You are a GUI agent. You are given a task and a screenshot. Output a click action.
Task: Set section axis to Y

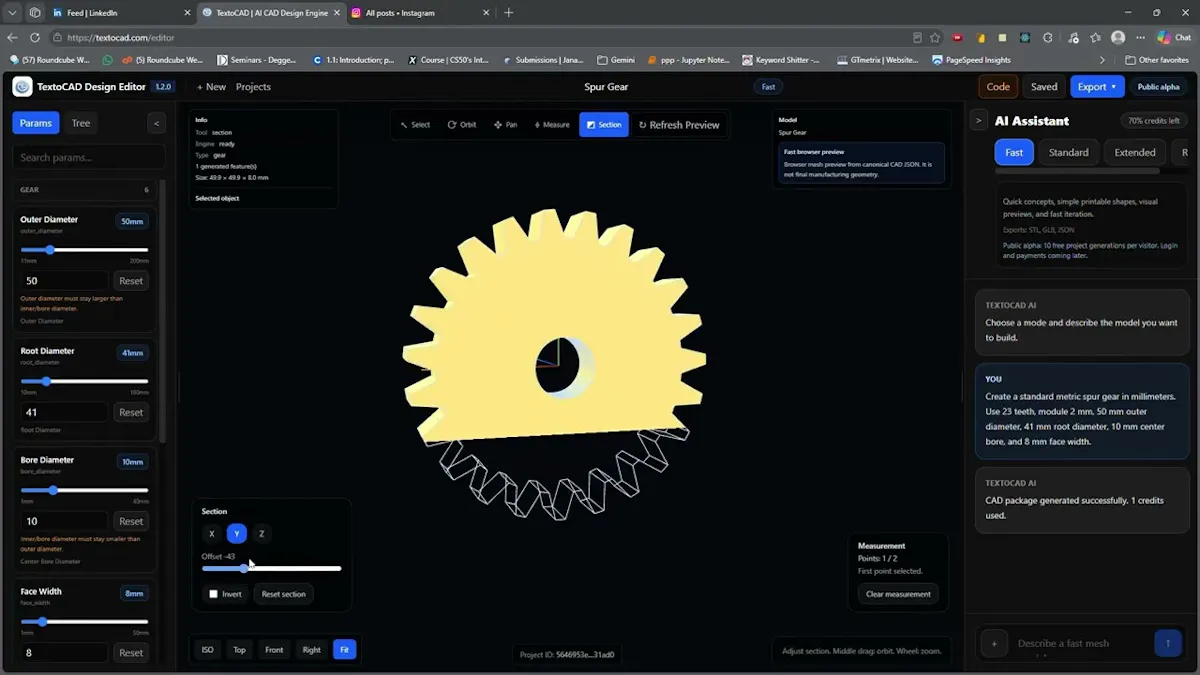point(237,534)
